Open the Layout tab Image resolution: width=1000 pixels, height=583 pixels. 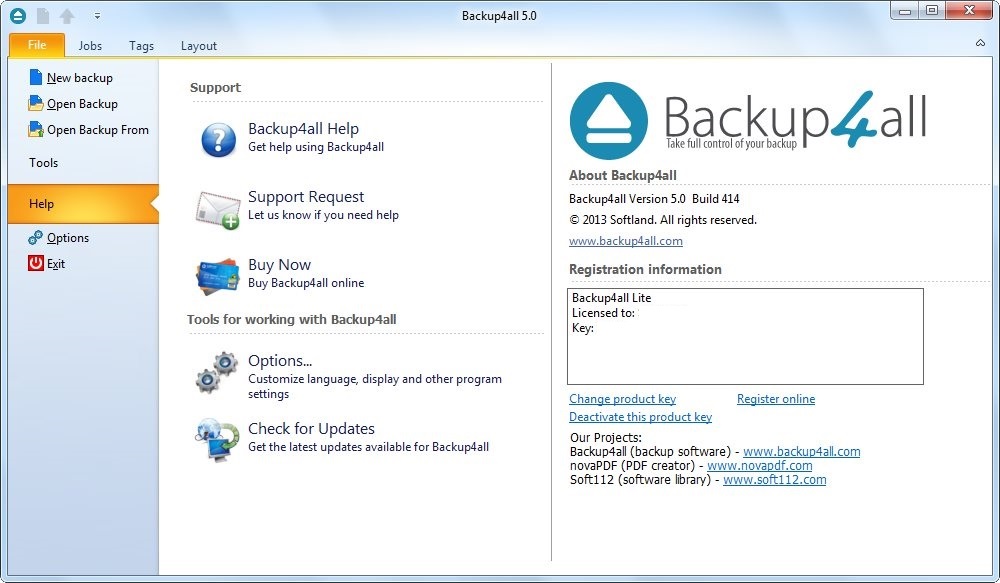tap(198, 46)
